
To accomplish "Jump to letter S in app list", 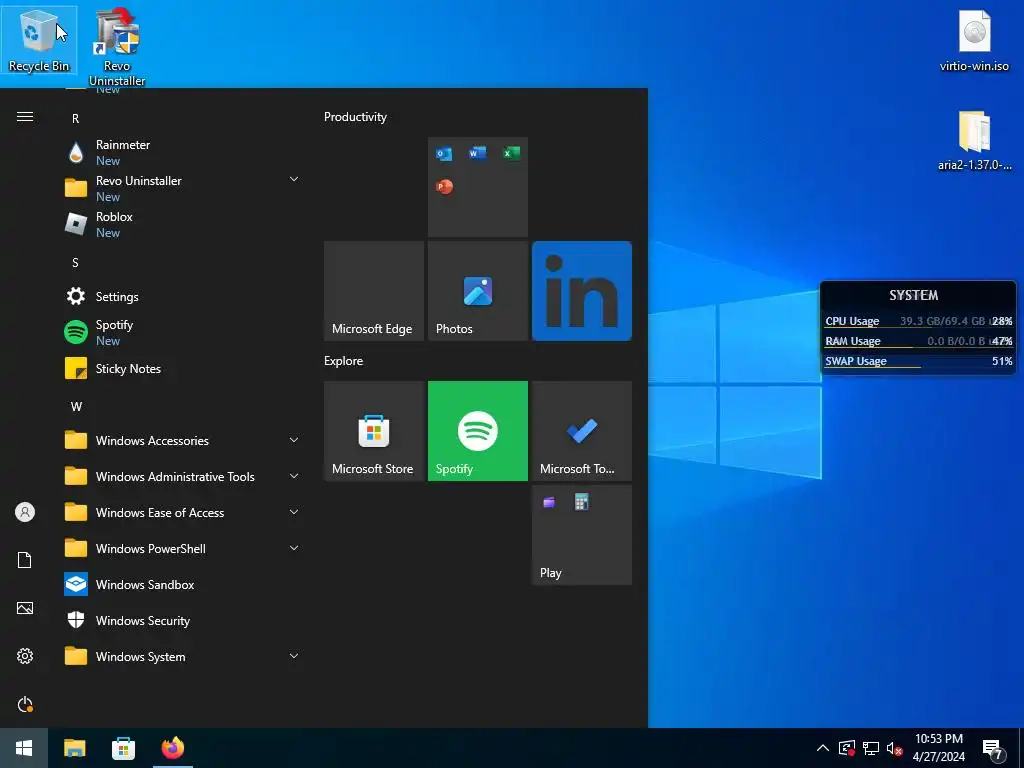I will tap(75, 263).
